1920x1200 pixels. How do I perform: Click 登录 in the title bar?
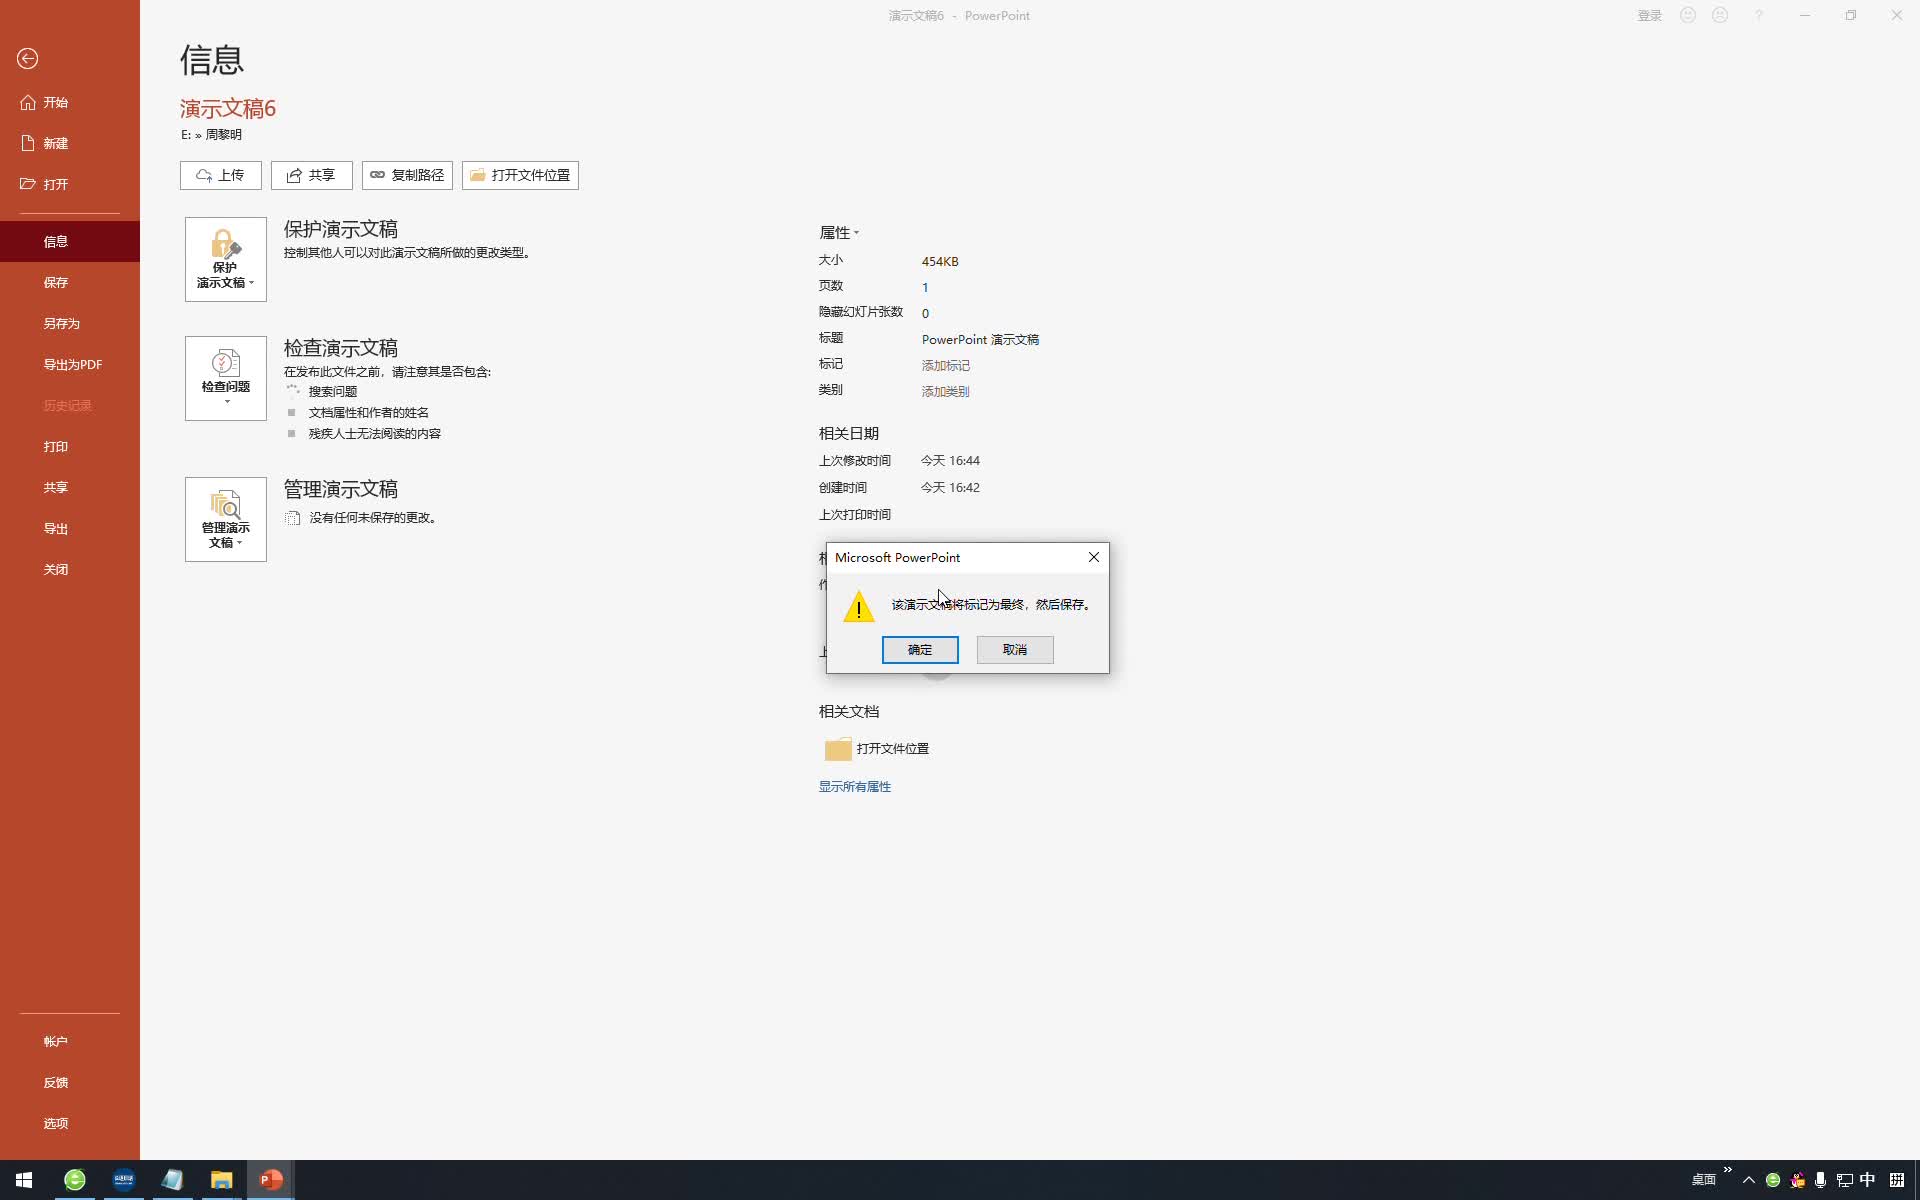coord(1649,16)
